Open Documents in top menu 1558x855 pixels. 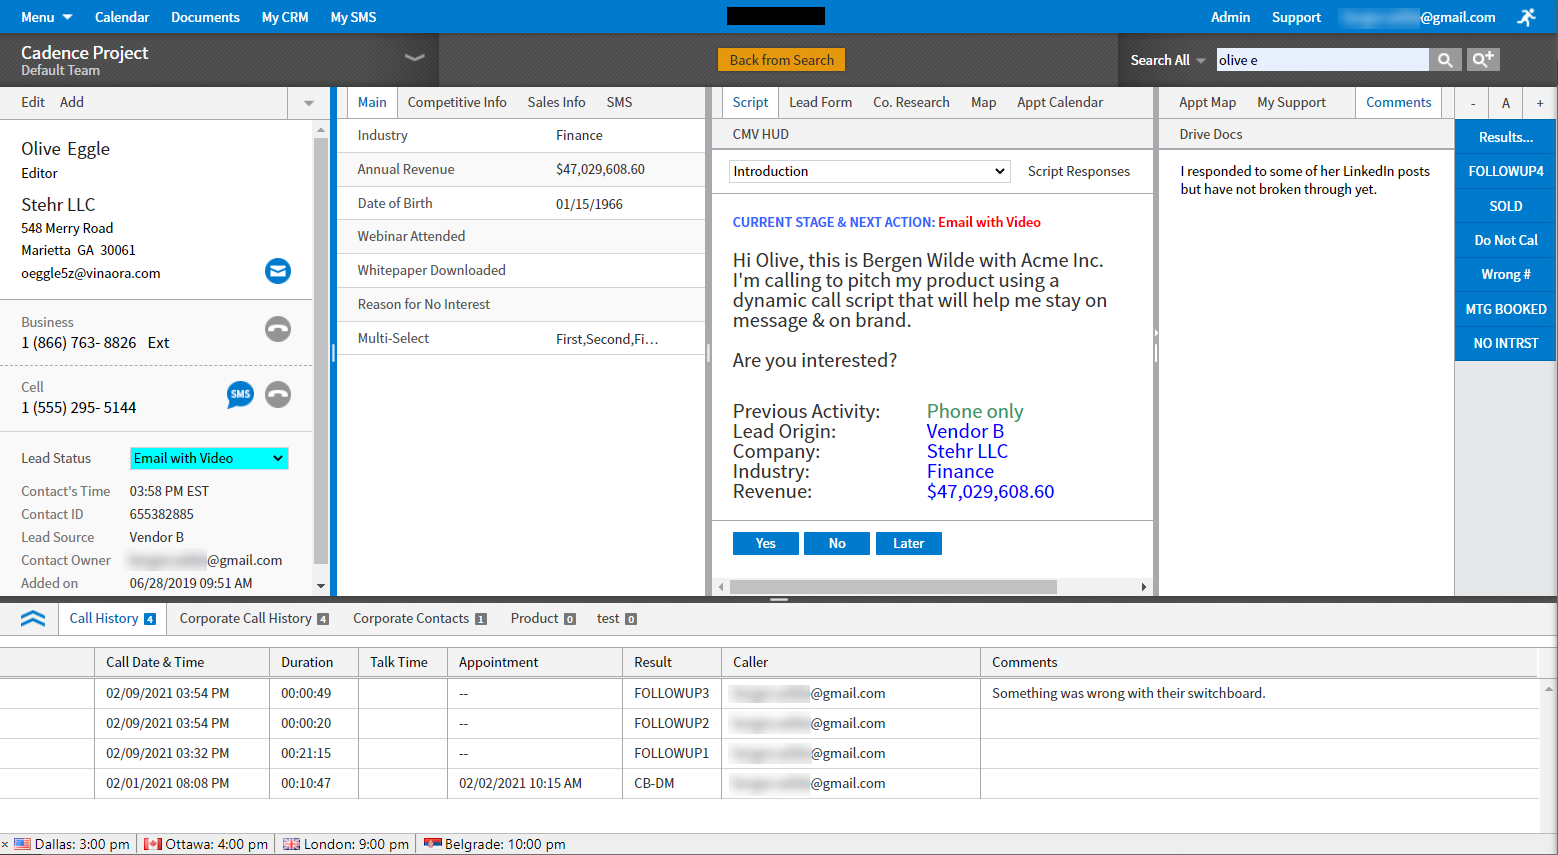(205, 17)
